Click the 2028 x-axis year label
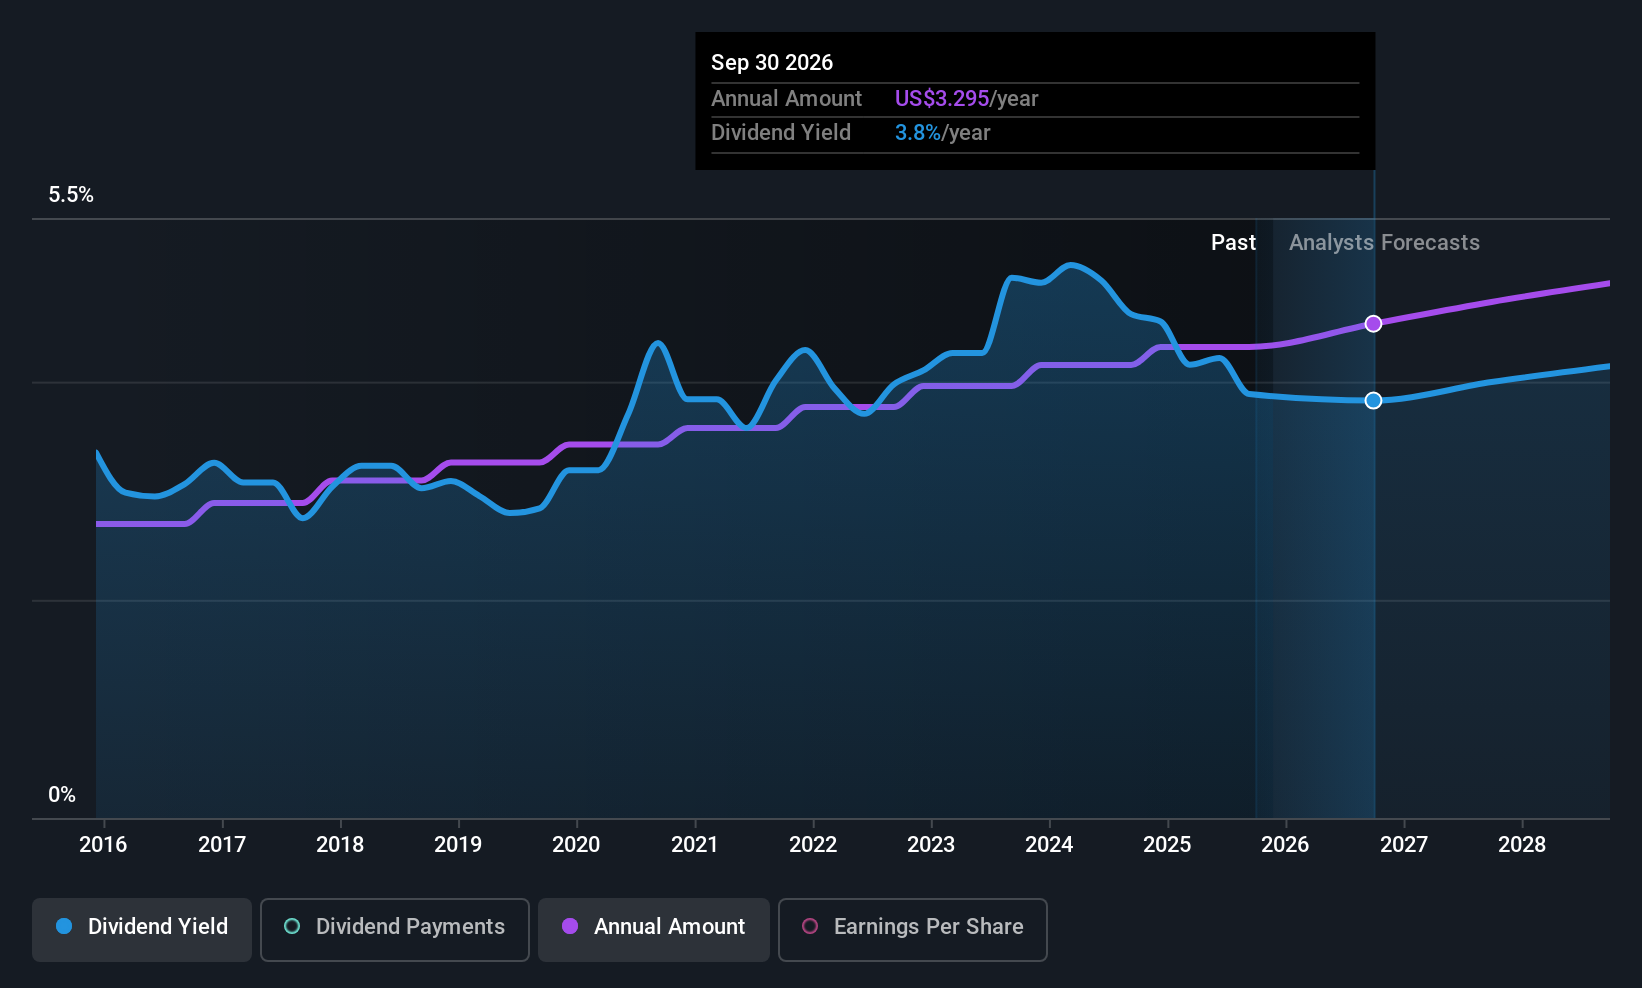The image size is (1642, 988). 1521,845
